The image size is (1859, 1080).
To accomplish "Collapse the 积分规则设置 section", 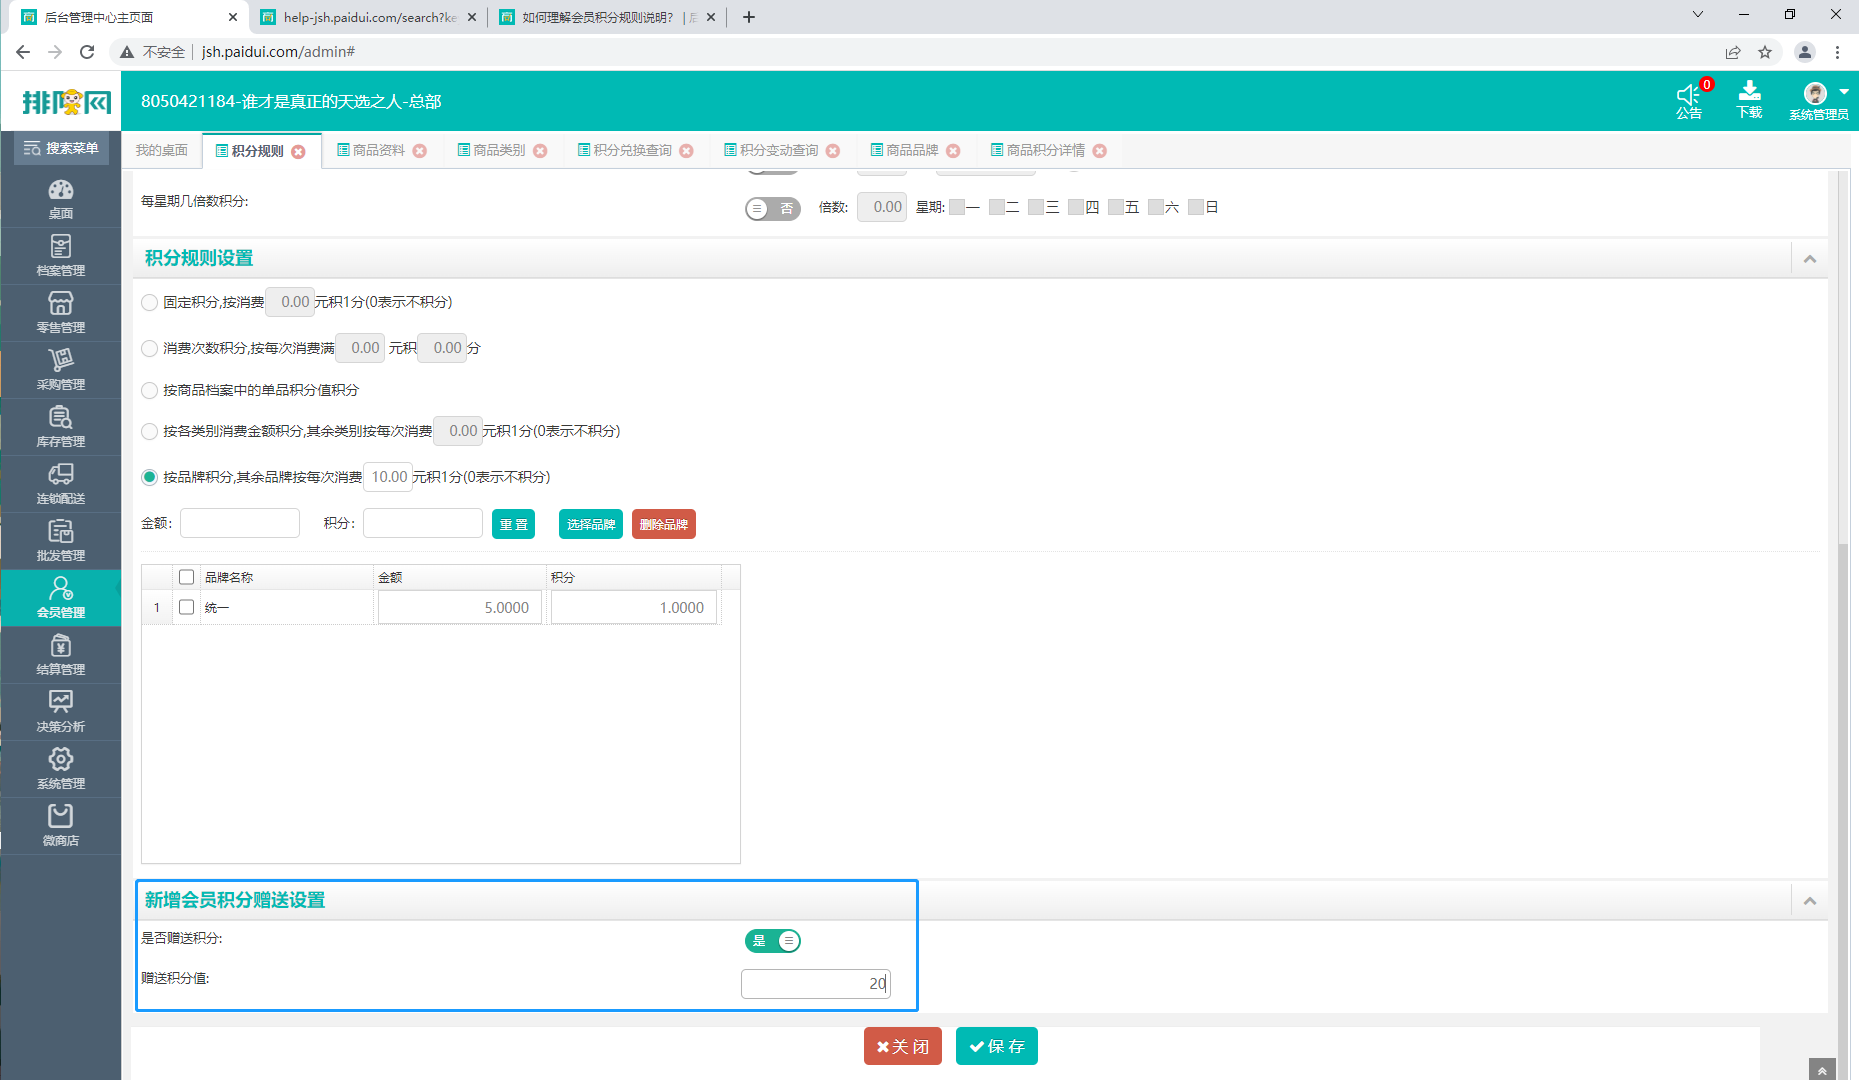I will click(x=1810, y=259).
